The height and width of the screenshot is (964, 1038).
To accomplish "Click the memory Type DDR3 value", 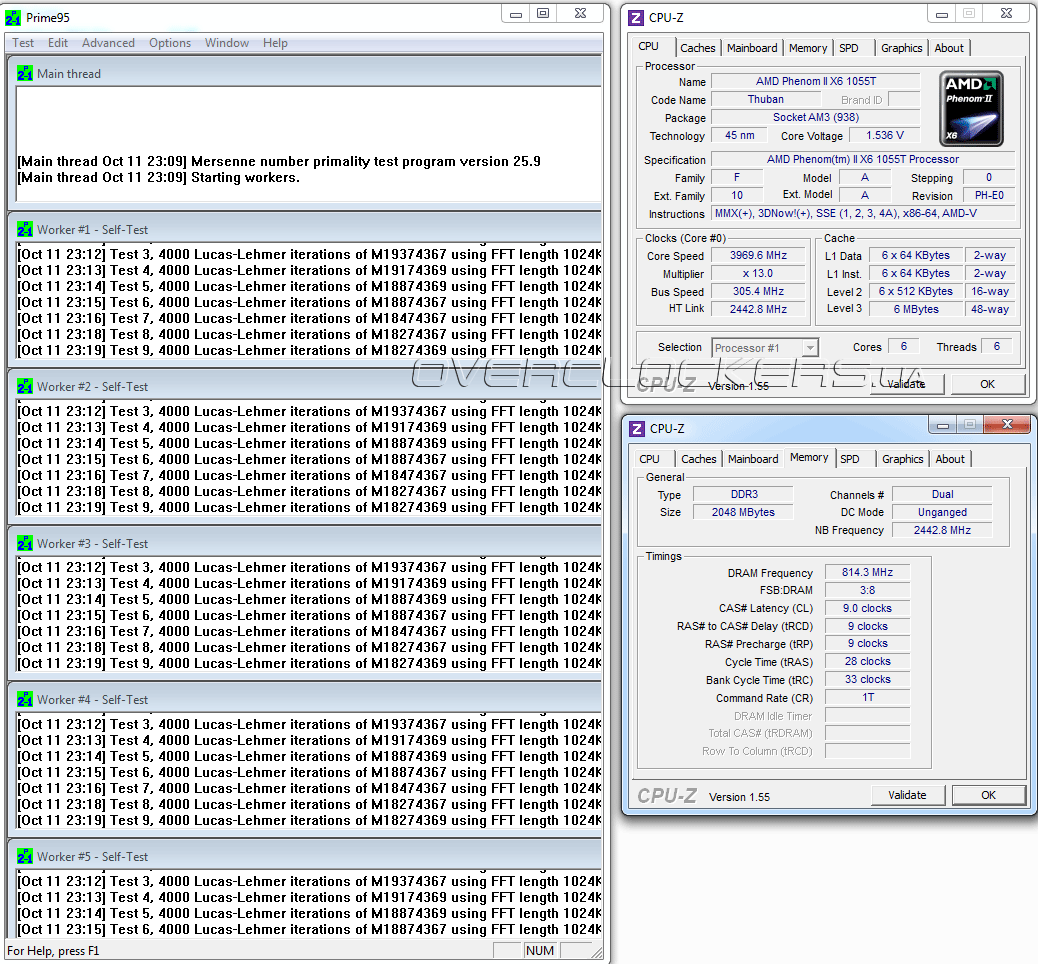I will [743, 495].
